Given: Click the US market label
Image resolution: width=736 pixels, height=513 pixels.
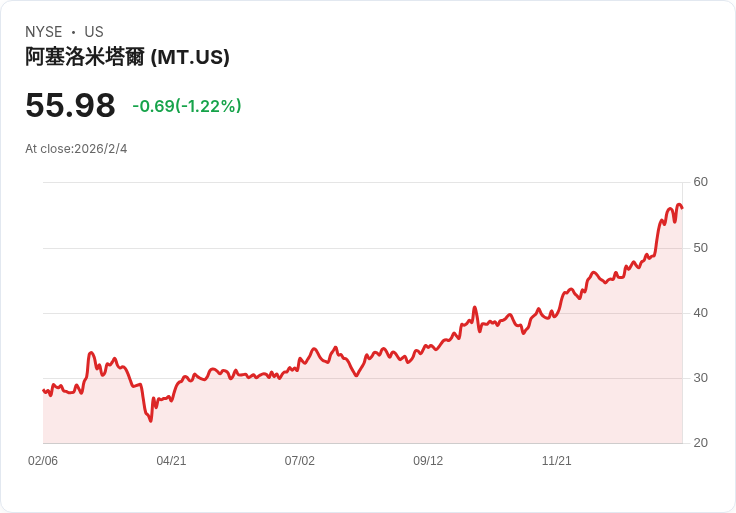Looking at the screenshot, I should pos(94,32).
